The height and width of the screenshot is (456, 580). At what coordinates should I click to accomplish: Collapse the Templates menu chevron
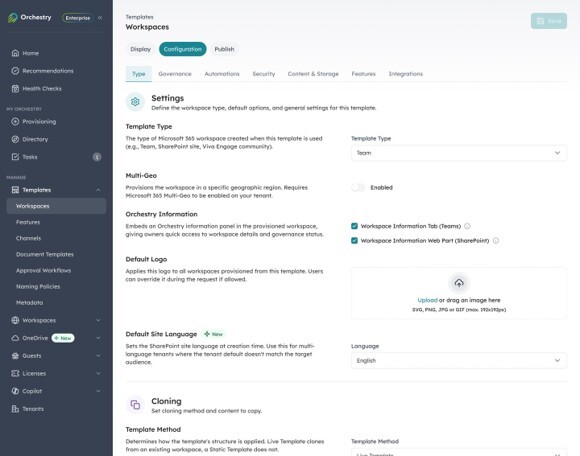[x=98, y=190]
